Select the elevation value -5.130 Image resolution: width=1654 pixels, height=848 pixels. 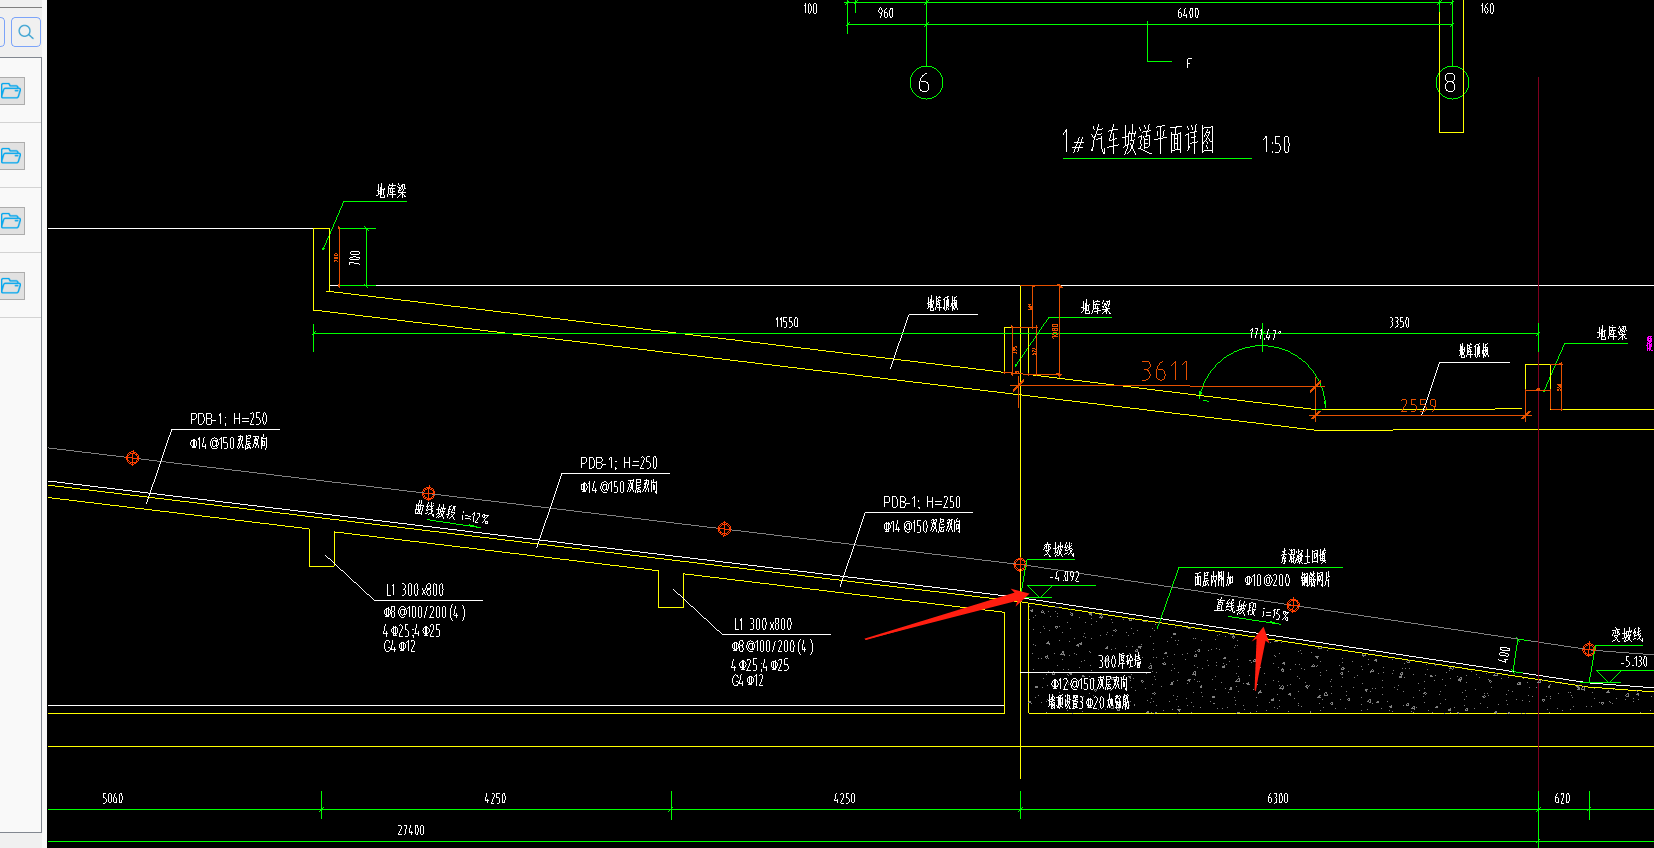pos(1634,661)
